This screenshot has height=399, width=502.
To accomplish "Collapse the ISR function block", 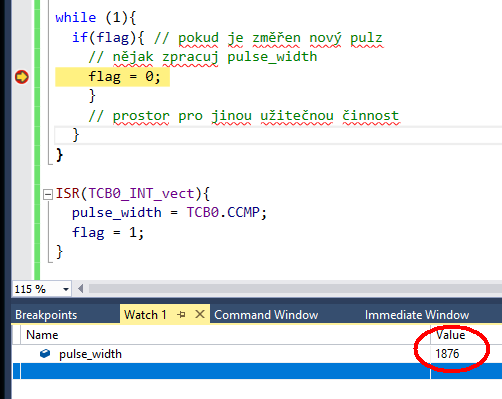I will coord(48,194).
